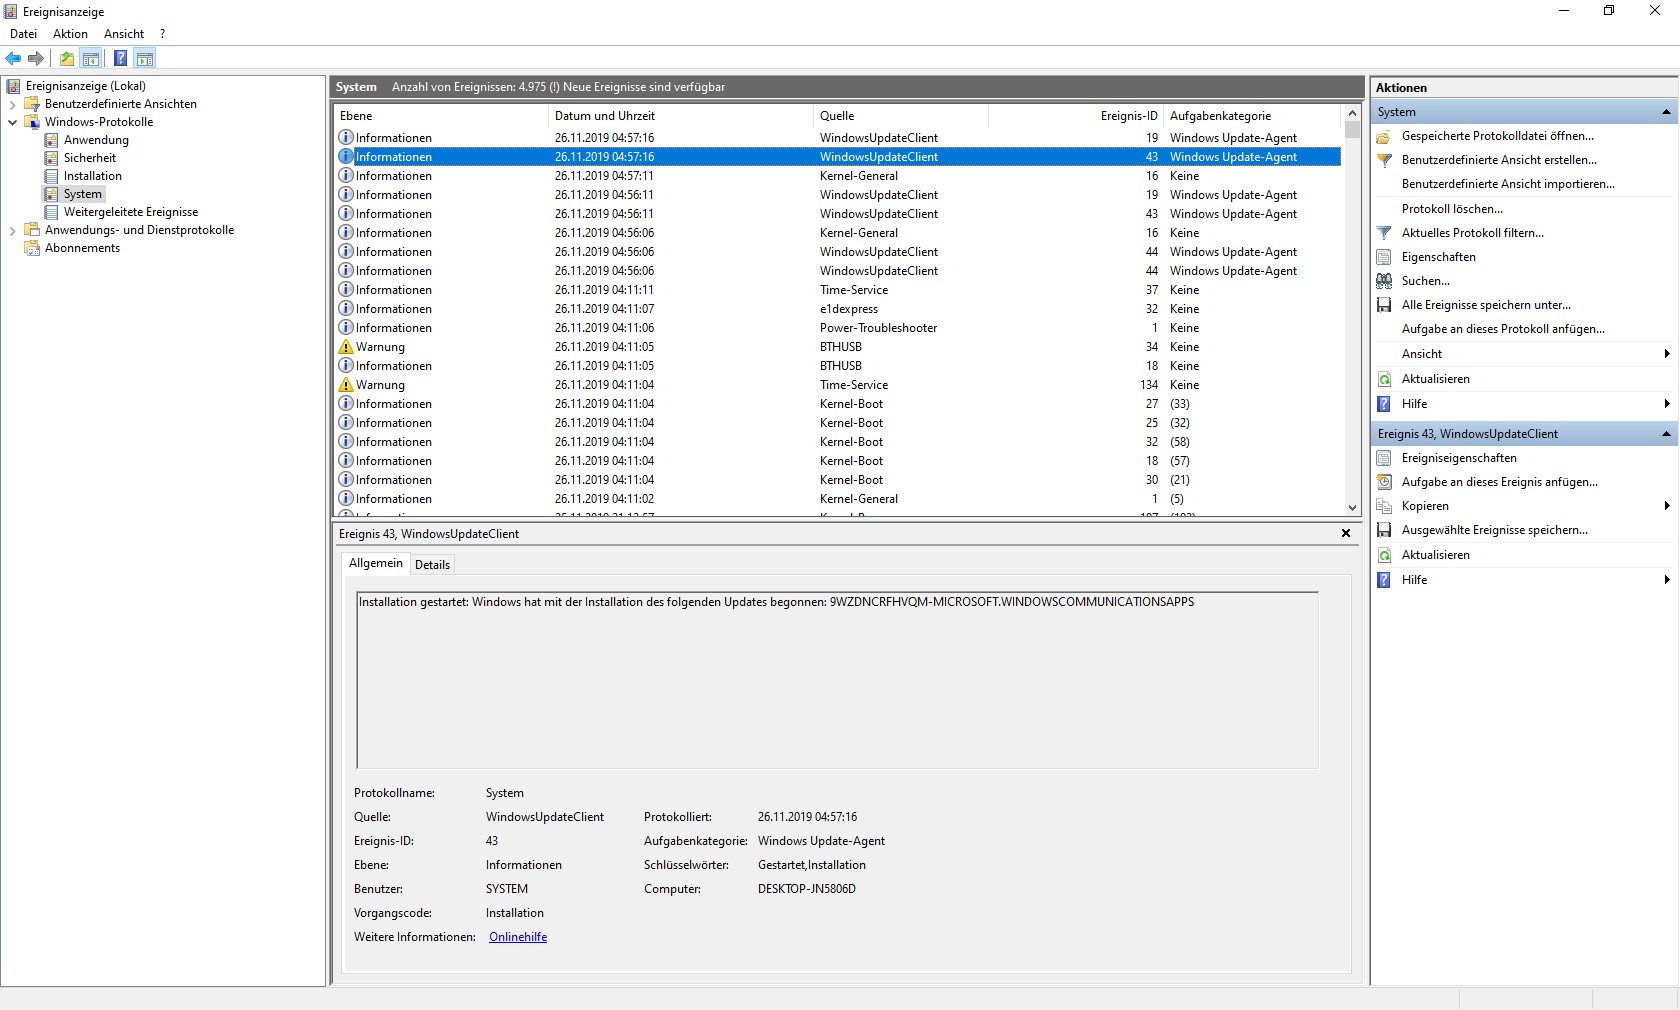
Task: Sort by the Datum und Uhrzeit column header
Action: tap(681, 116)
